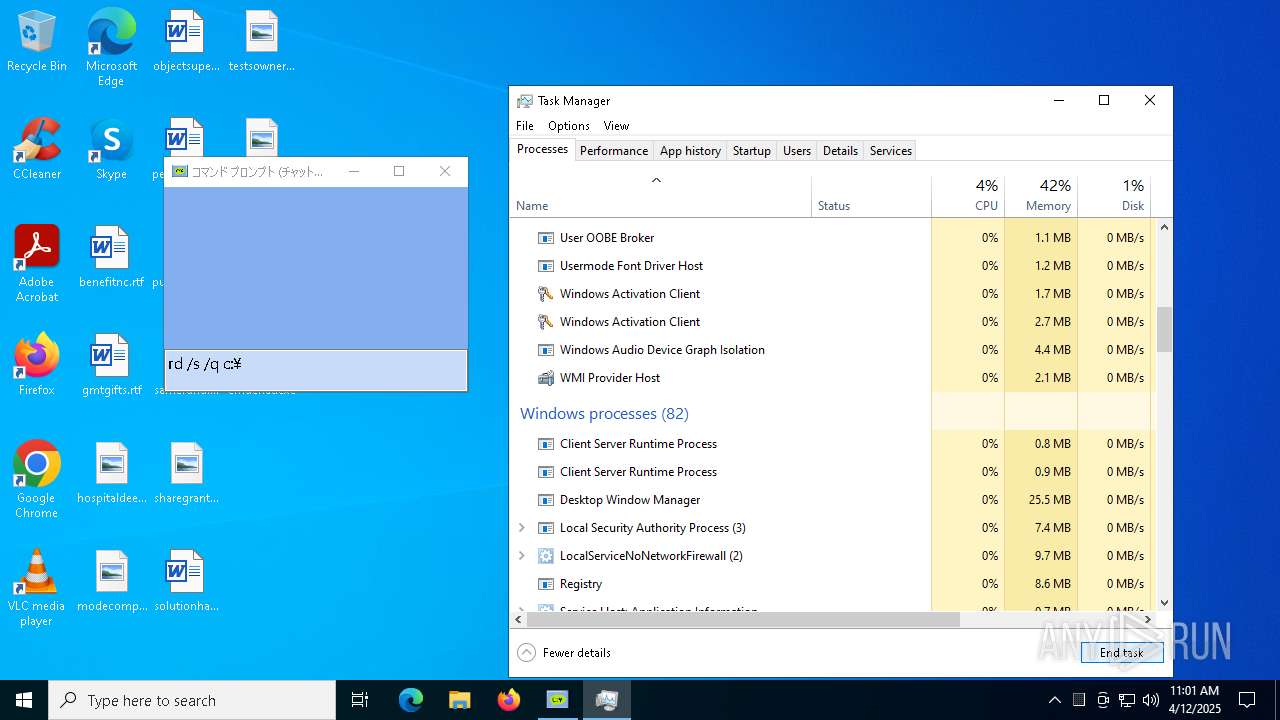Select Windows Audio Device Graph Isolation

click(x=721, y=350)
